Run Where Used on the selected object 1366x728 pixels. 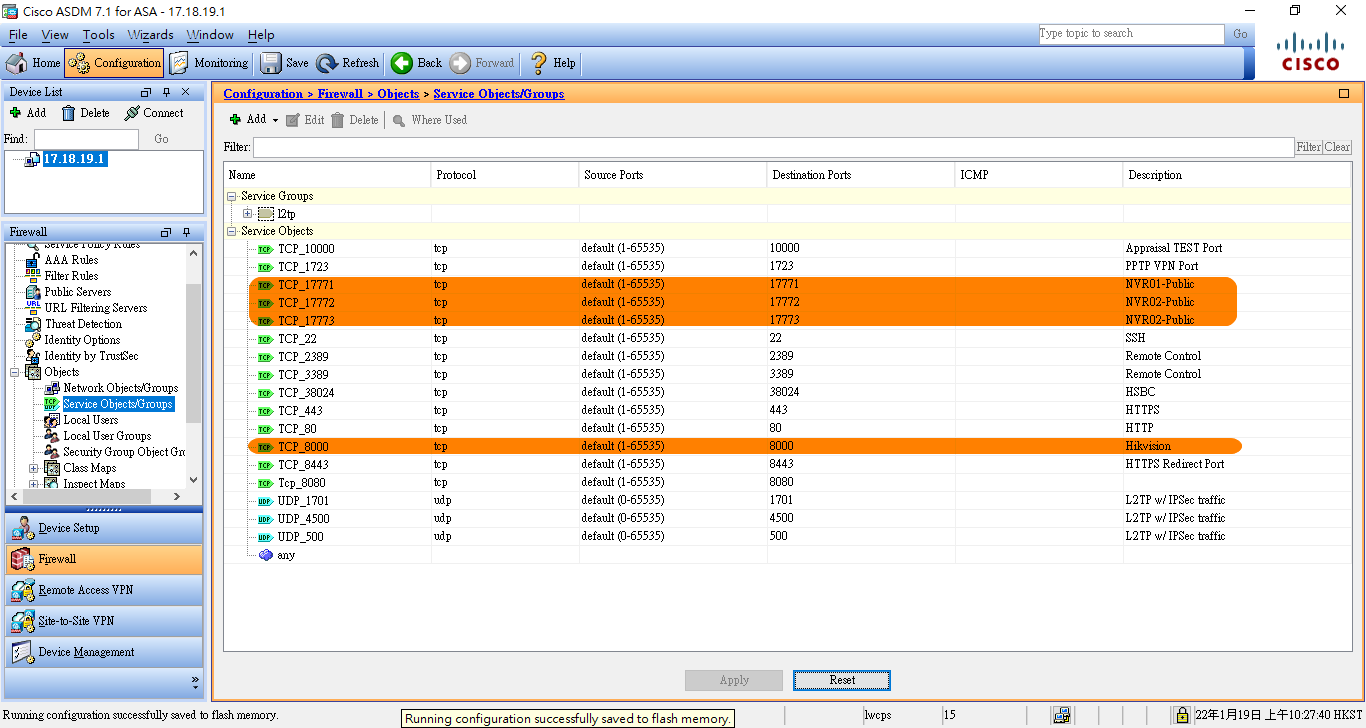click(429, 120)
